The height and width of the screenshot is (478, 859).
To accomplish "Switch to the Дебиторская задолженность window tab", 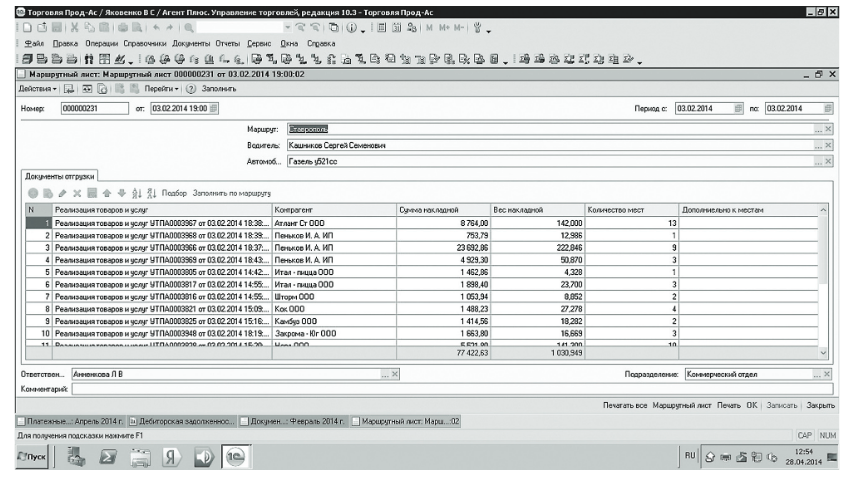I will 182,422.
